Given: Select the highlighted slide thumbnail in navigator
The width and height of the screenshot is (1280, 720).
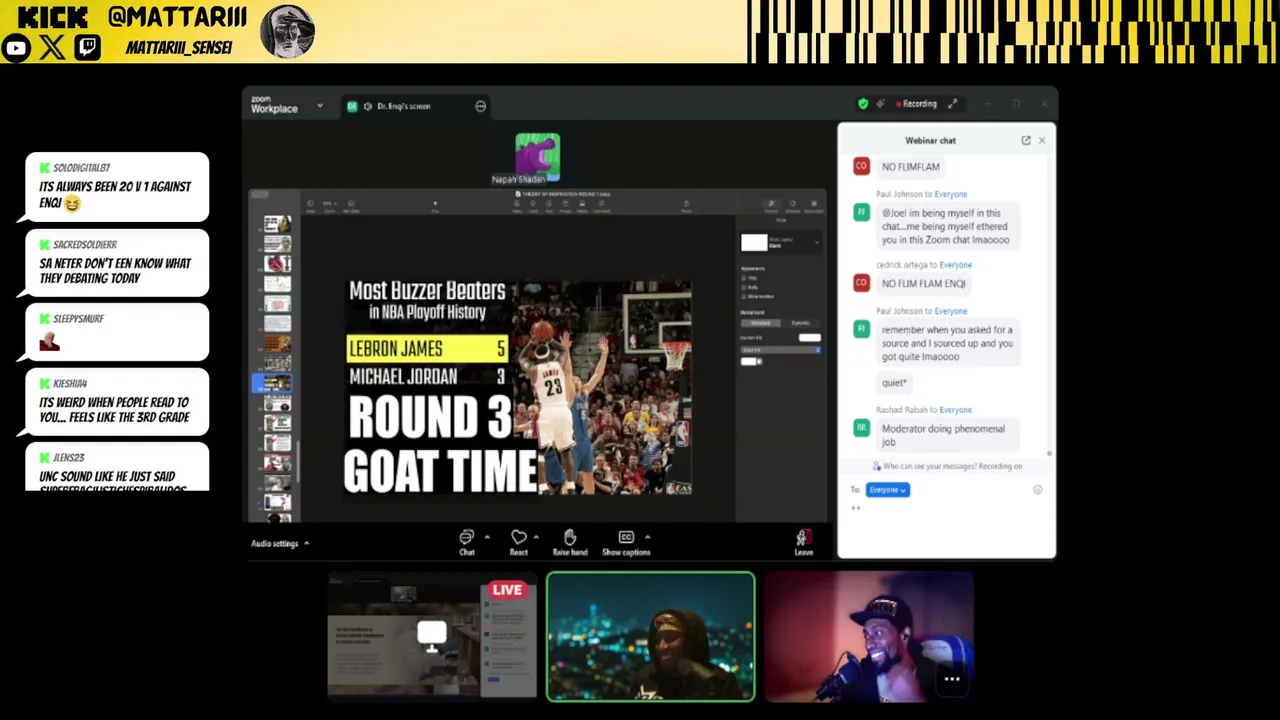Looking at the screenshot, I should tap(277, 383).
